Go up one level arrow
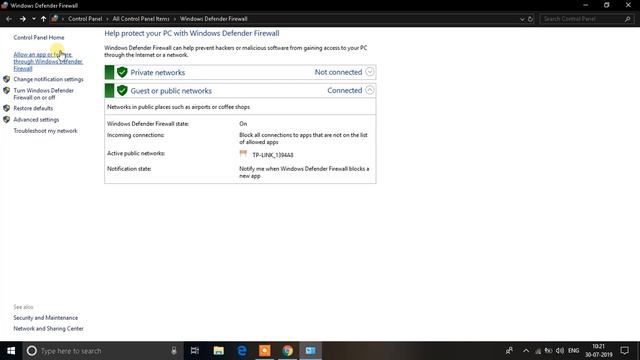Screen dimensions: 640x360 [43, 19]
